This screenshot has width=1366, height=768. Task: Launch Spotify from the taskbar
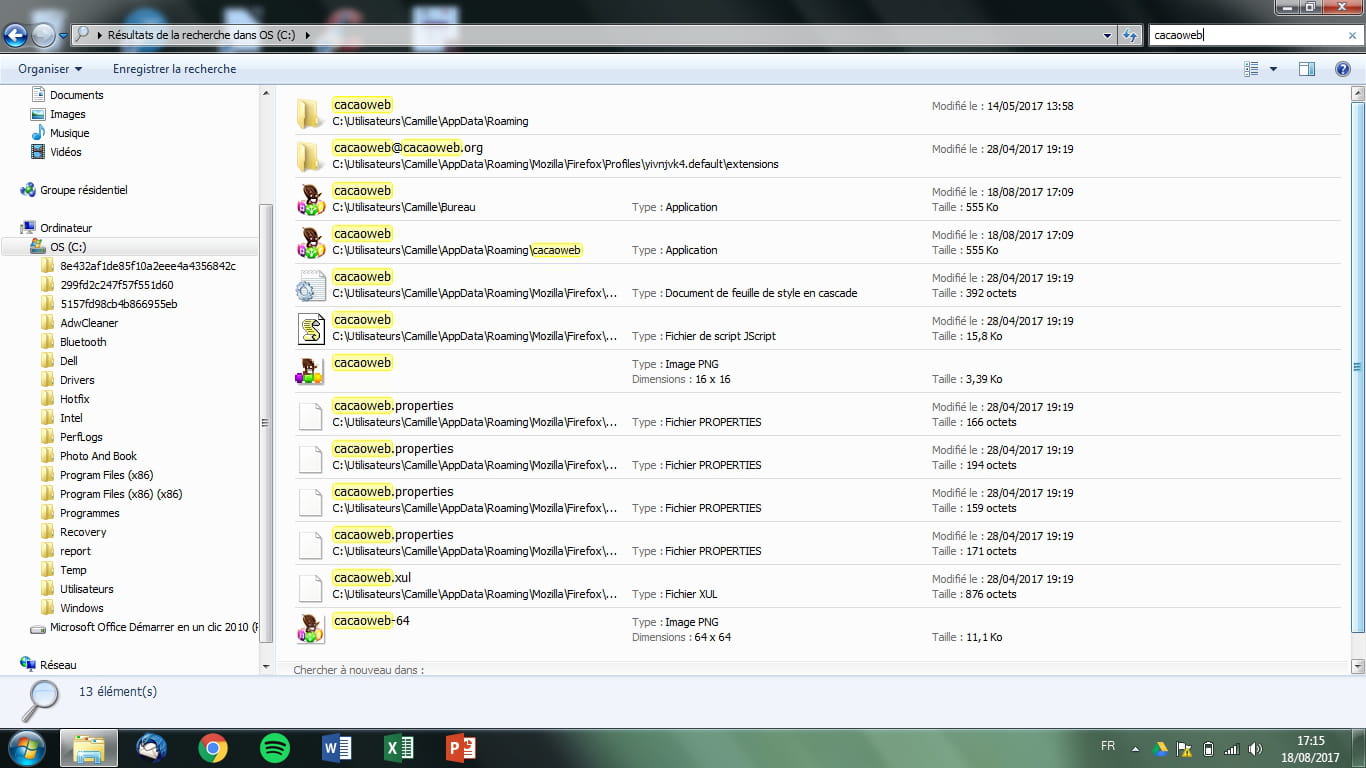coord(275,747)
